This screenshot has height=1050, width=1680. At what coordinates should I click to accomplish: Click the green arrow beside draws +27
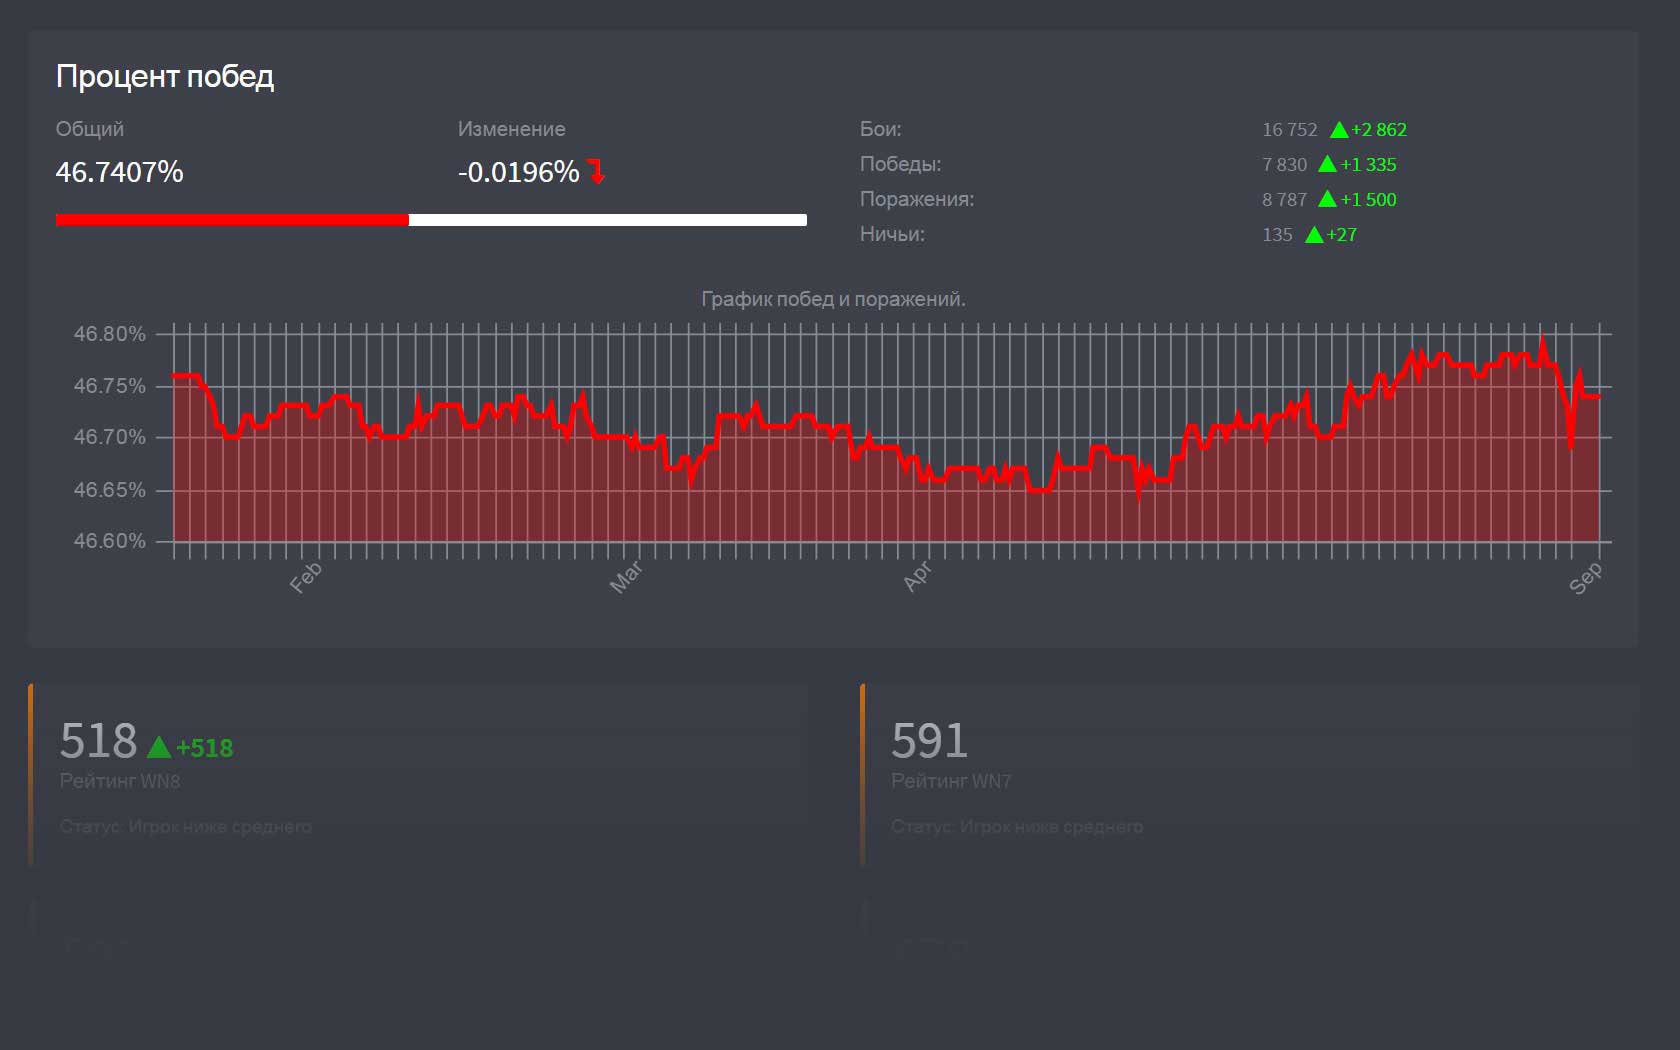click(x=1314, y=235)
